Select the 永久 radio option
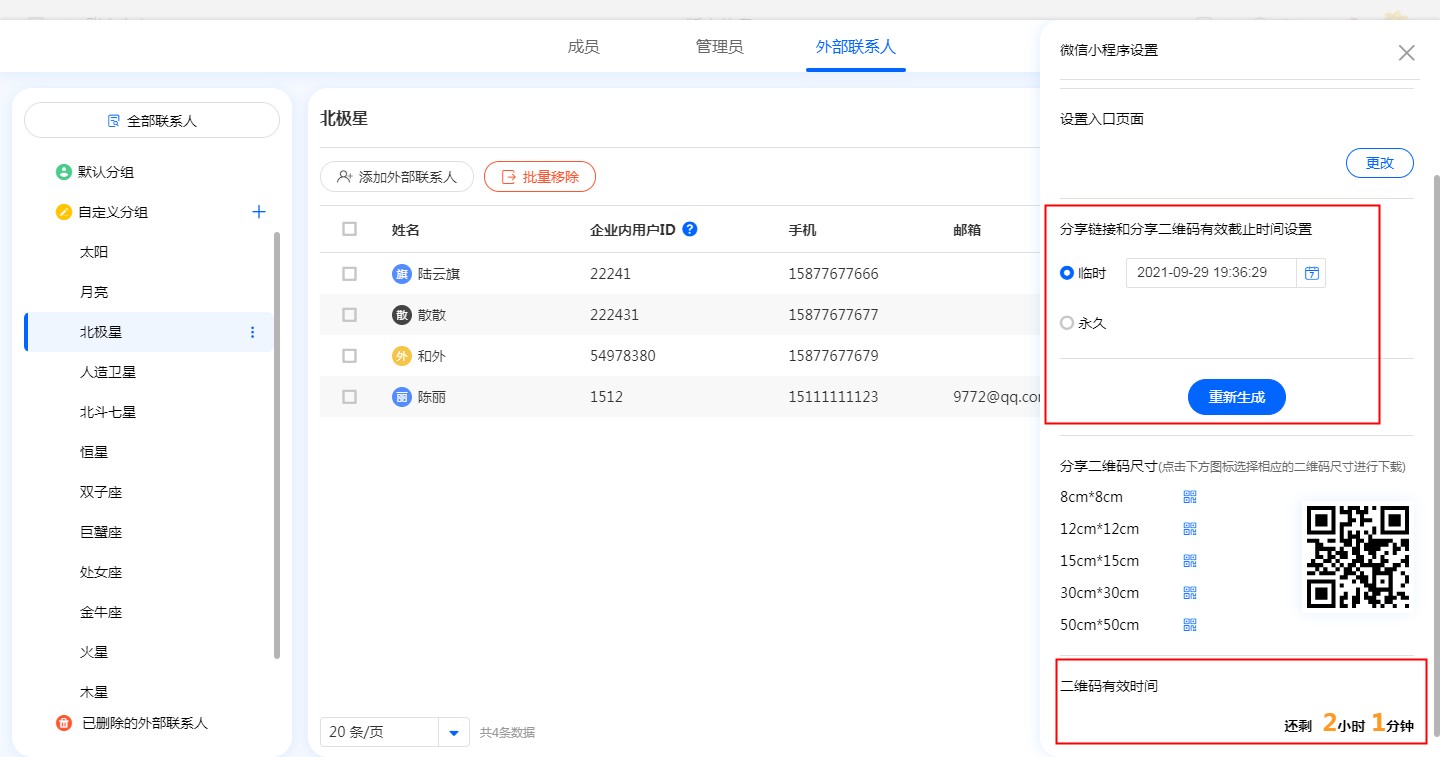The height and width of the screenshot is (757, 1440). [1067, 323]
